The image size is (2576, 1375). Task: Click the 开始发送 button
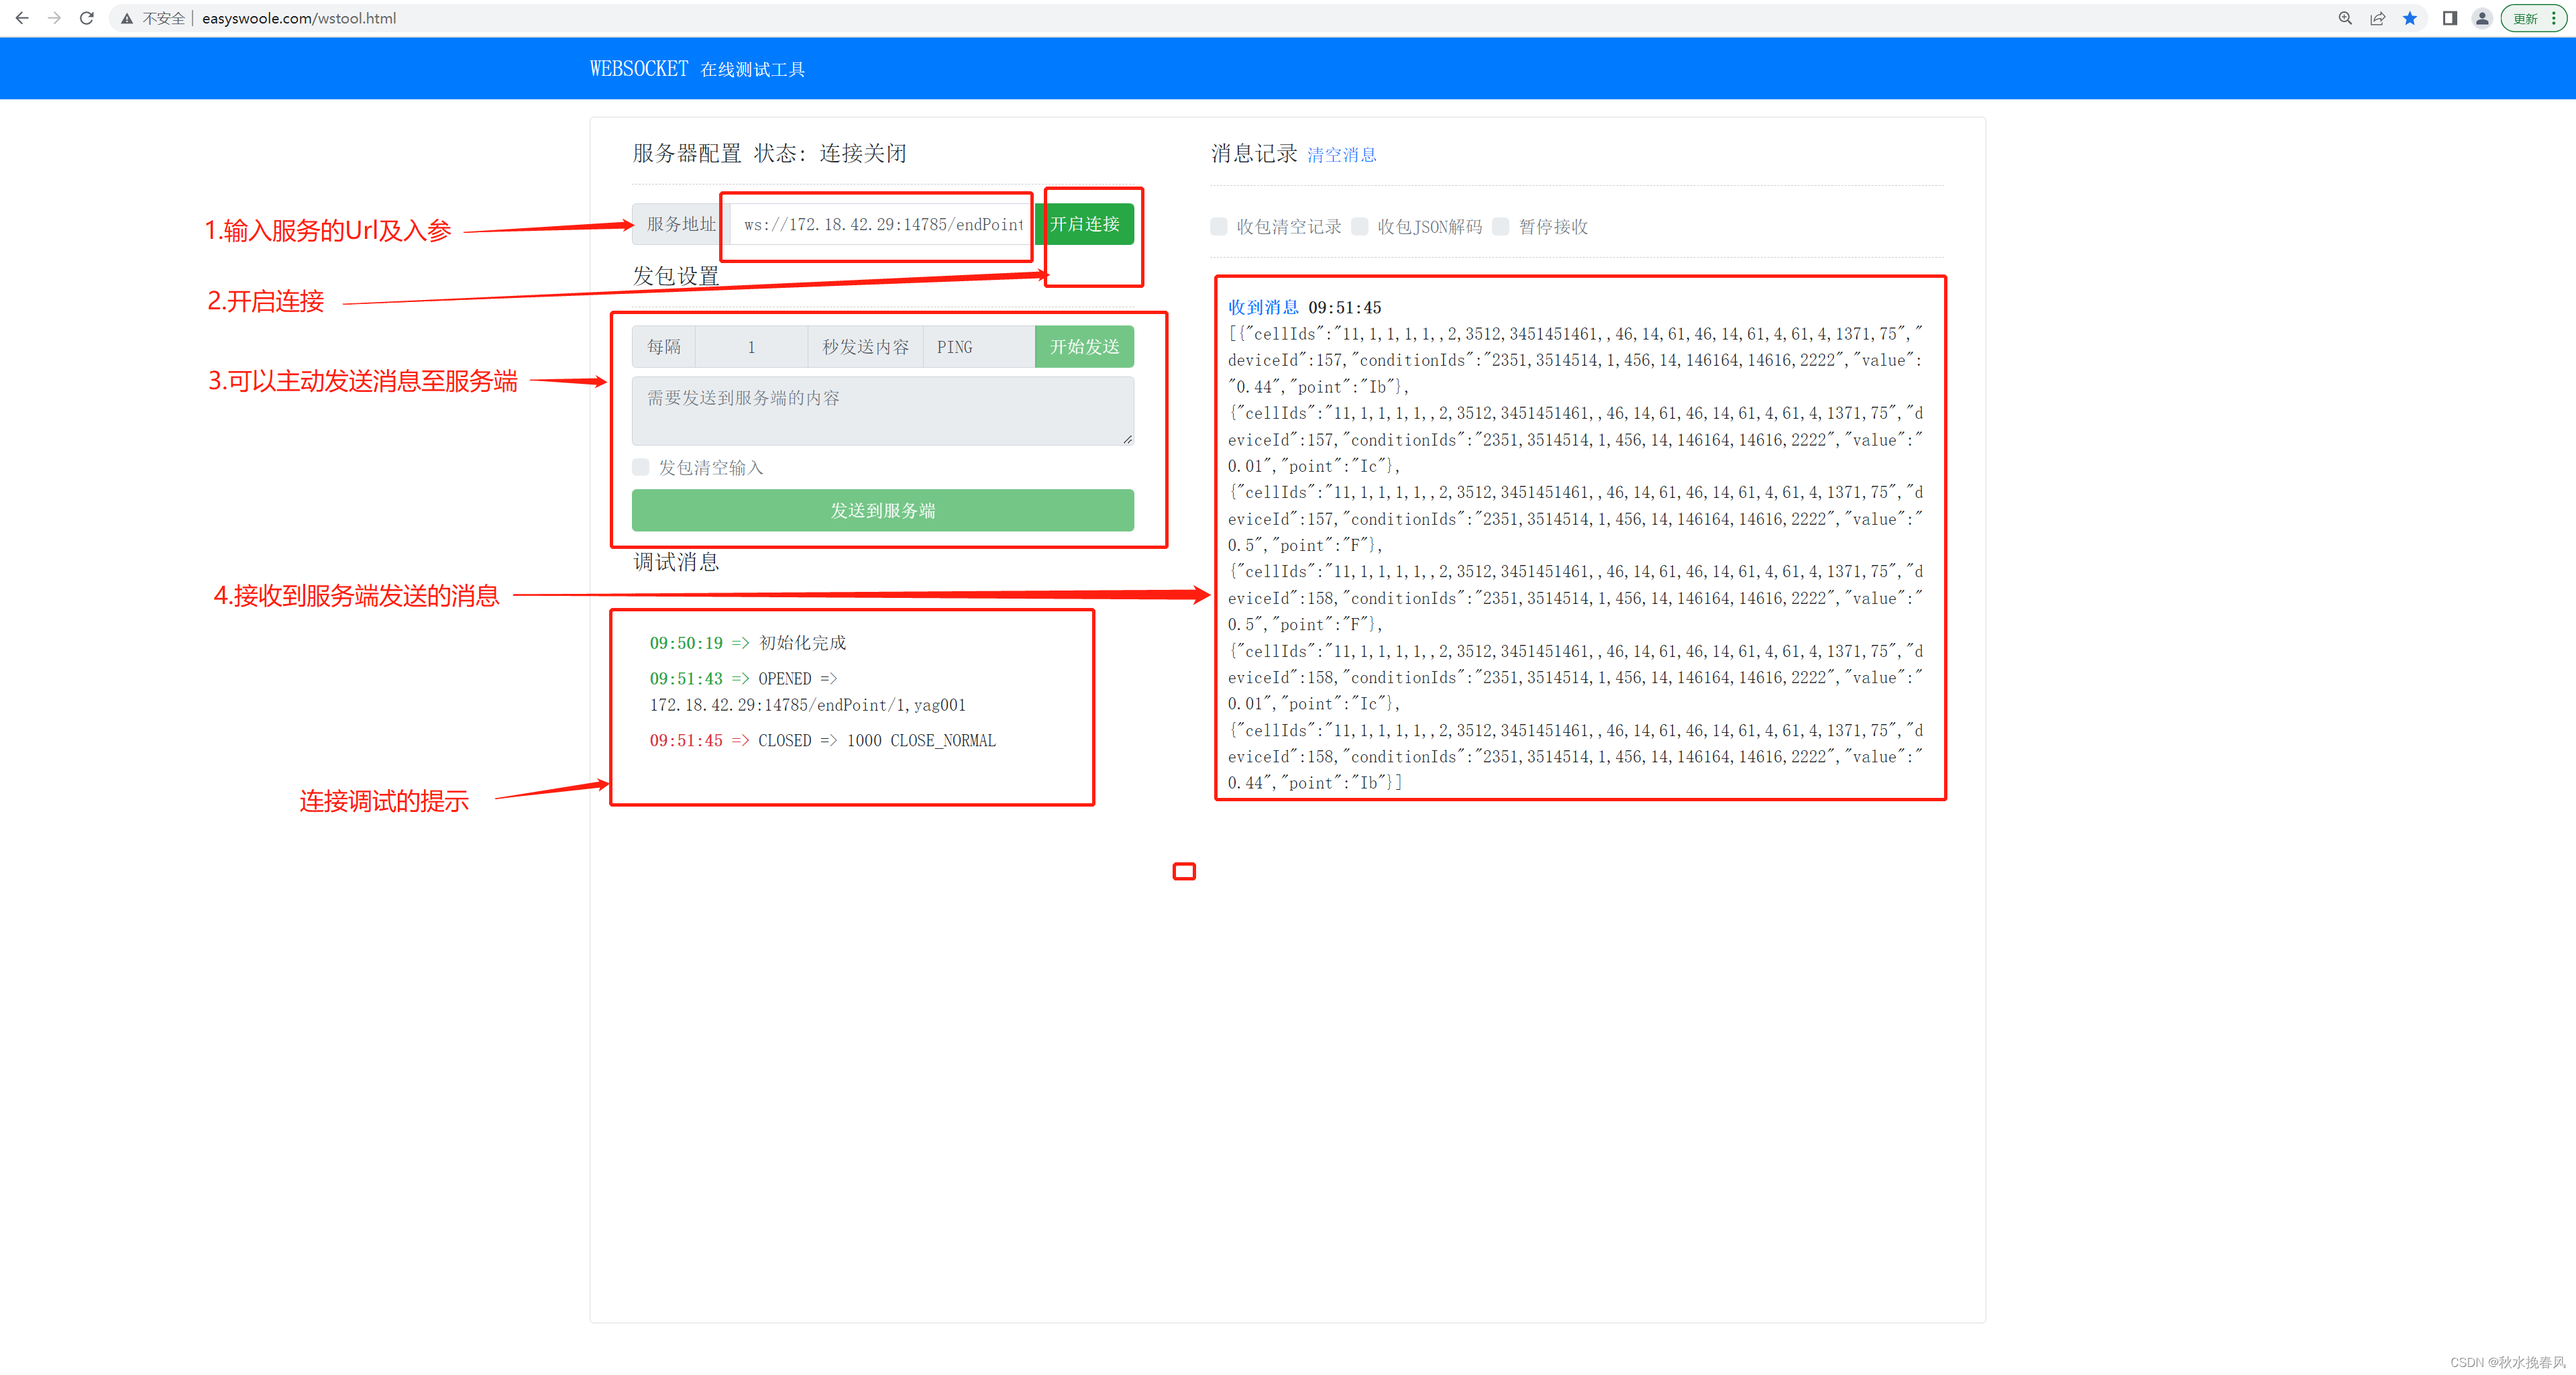point(1084,347)
